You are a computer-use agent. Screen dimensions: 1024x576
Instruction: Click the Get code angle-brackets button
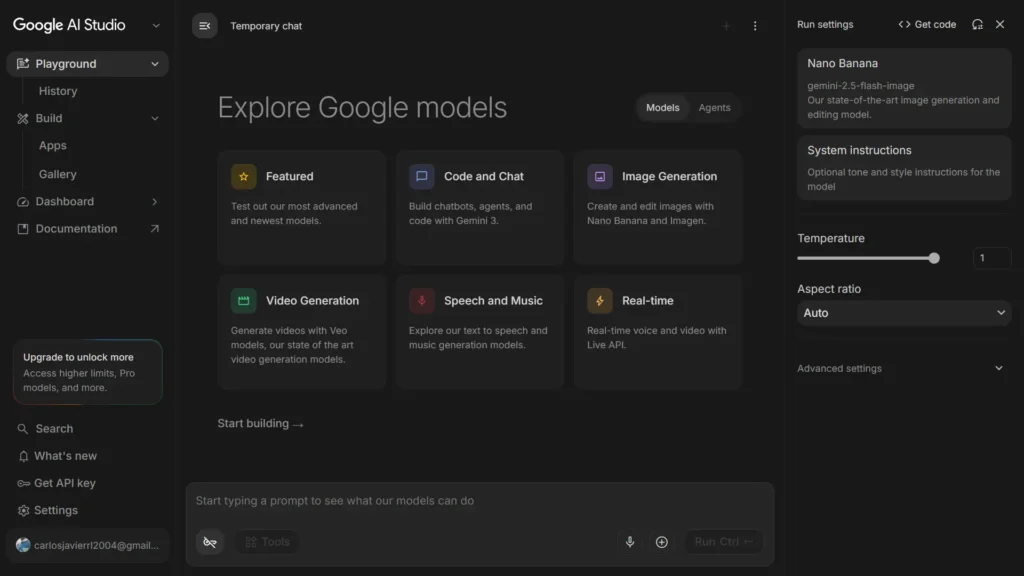[927, 24]
